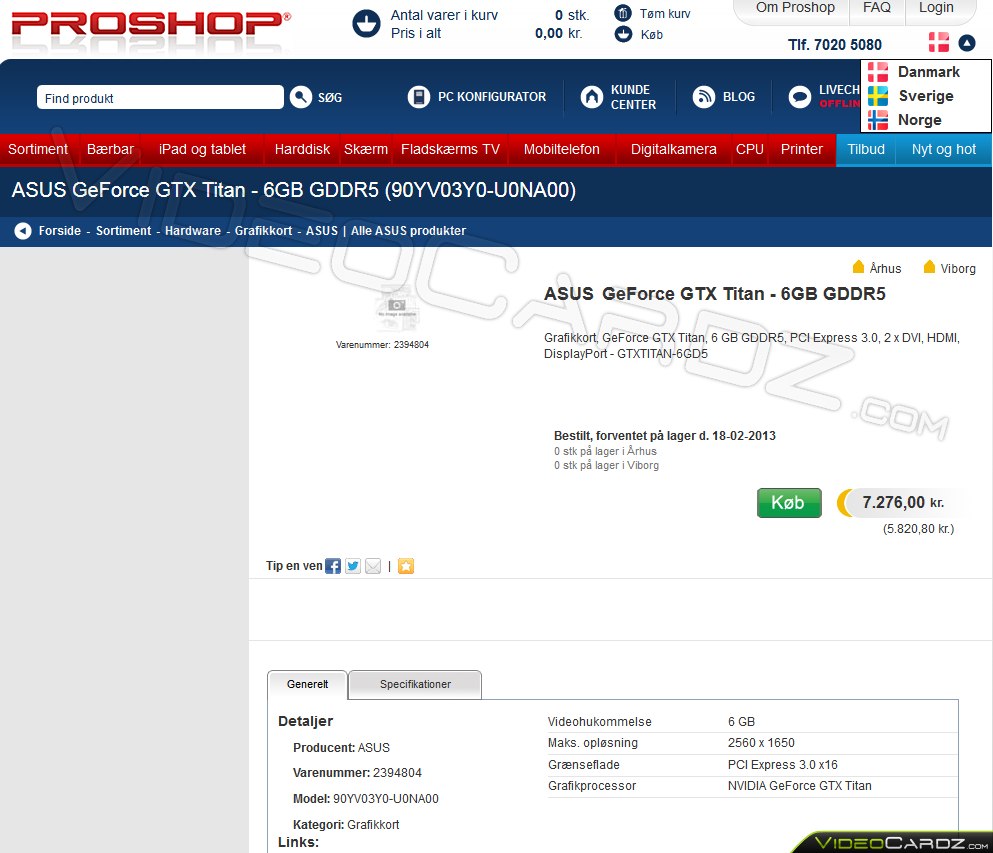Bookmark using the star icon
The image size is (993, 853).
click(405, 566)
